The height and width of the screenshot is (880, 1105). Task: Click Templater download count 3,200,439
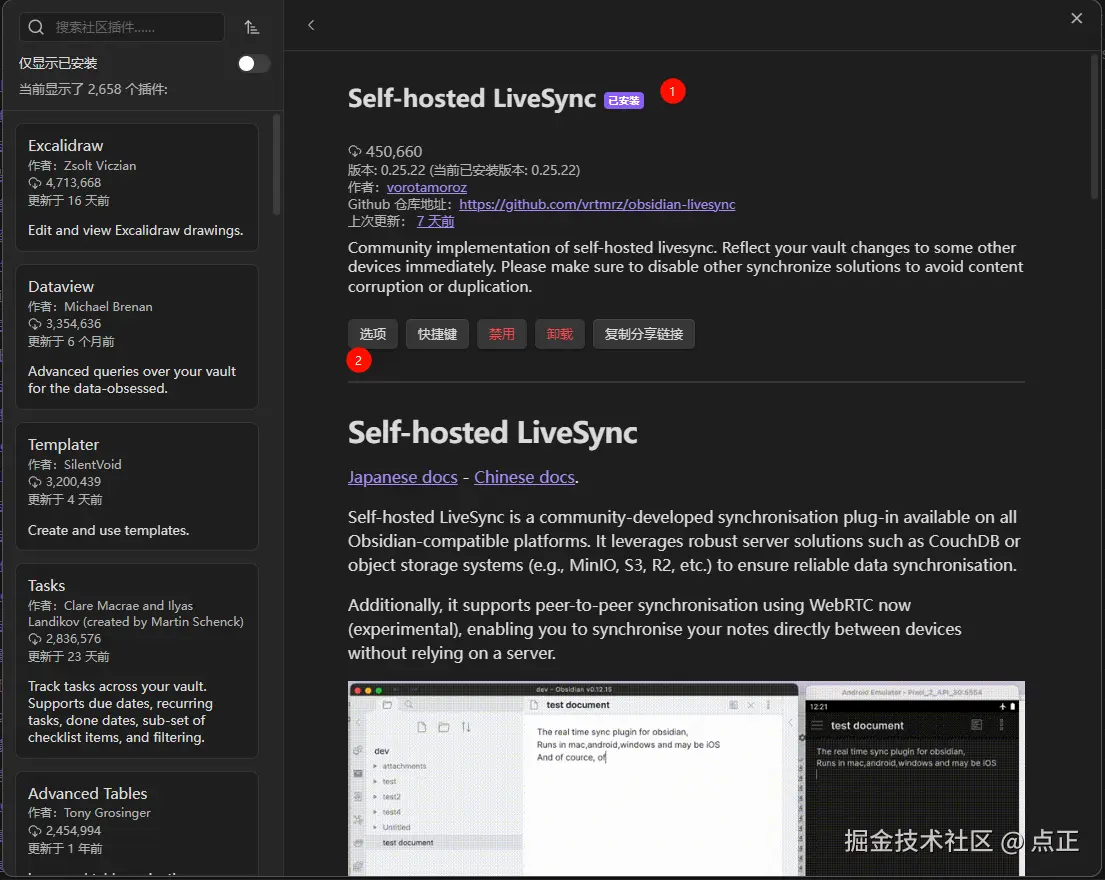(73, 482)
